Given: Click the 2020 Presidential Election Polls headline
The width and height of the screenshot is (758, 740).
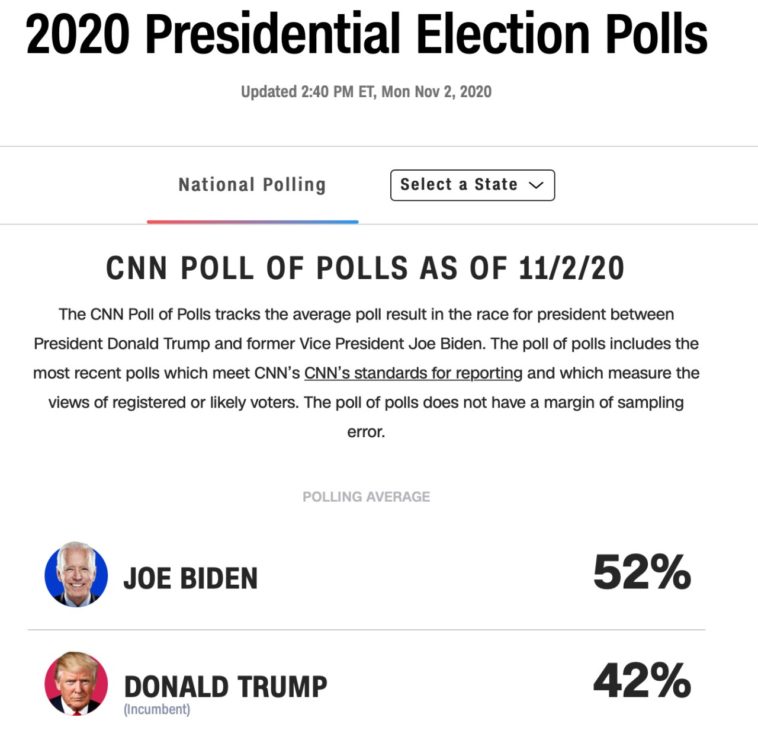Looking at the screenshot, I should [x=367, y=36].
